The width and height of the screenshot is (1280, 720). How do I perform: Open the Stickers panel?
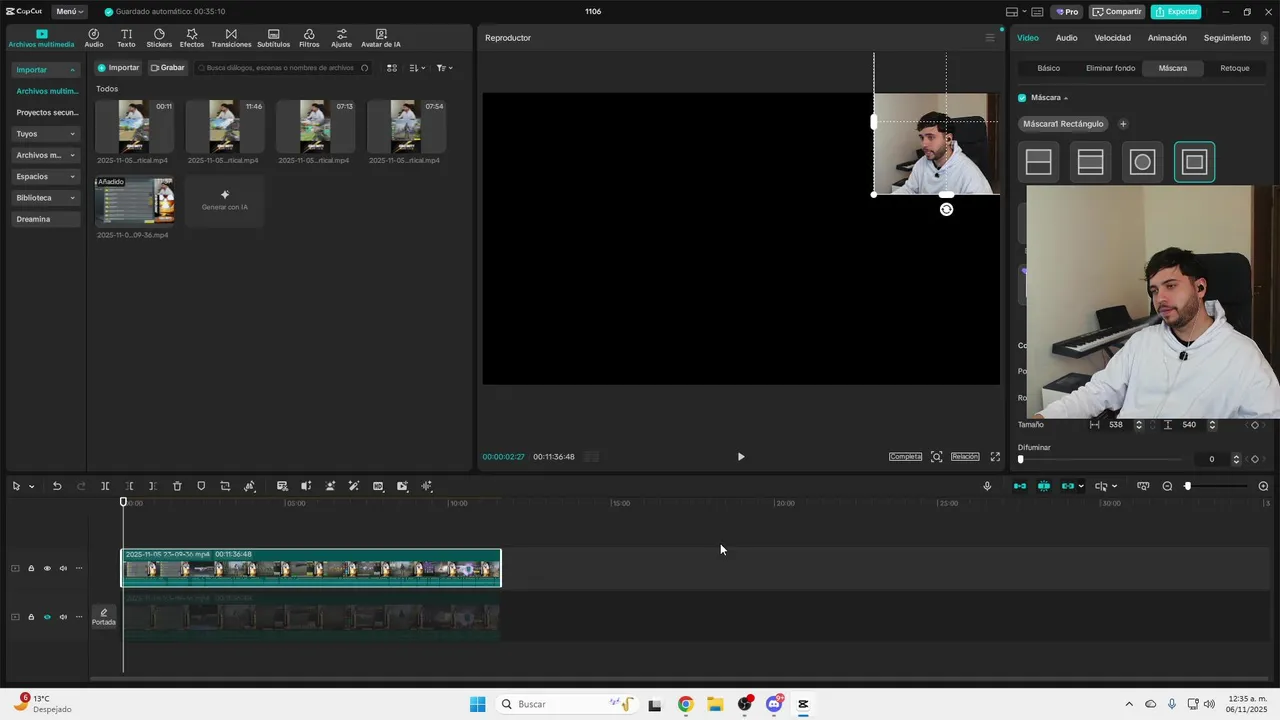point(159,38)
